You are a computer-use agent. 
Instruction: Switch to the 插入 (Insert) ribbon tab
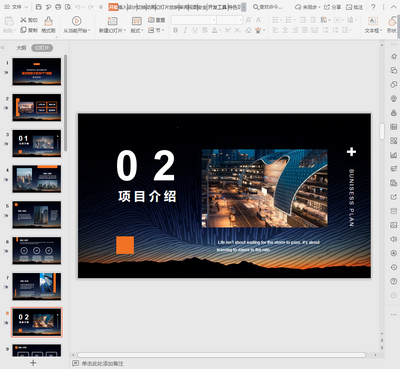[x=123, y=7]
